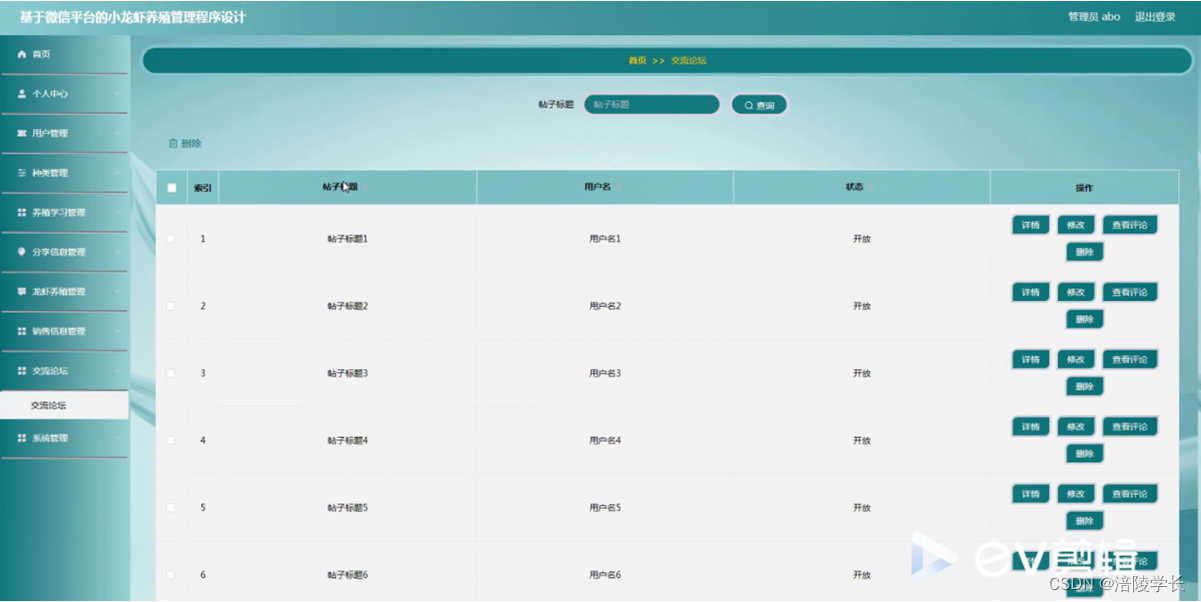Click 删除 button in row 帖子标题2

pyautogui.click(x=1085, y=319)
